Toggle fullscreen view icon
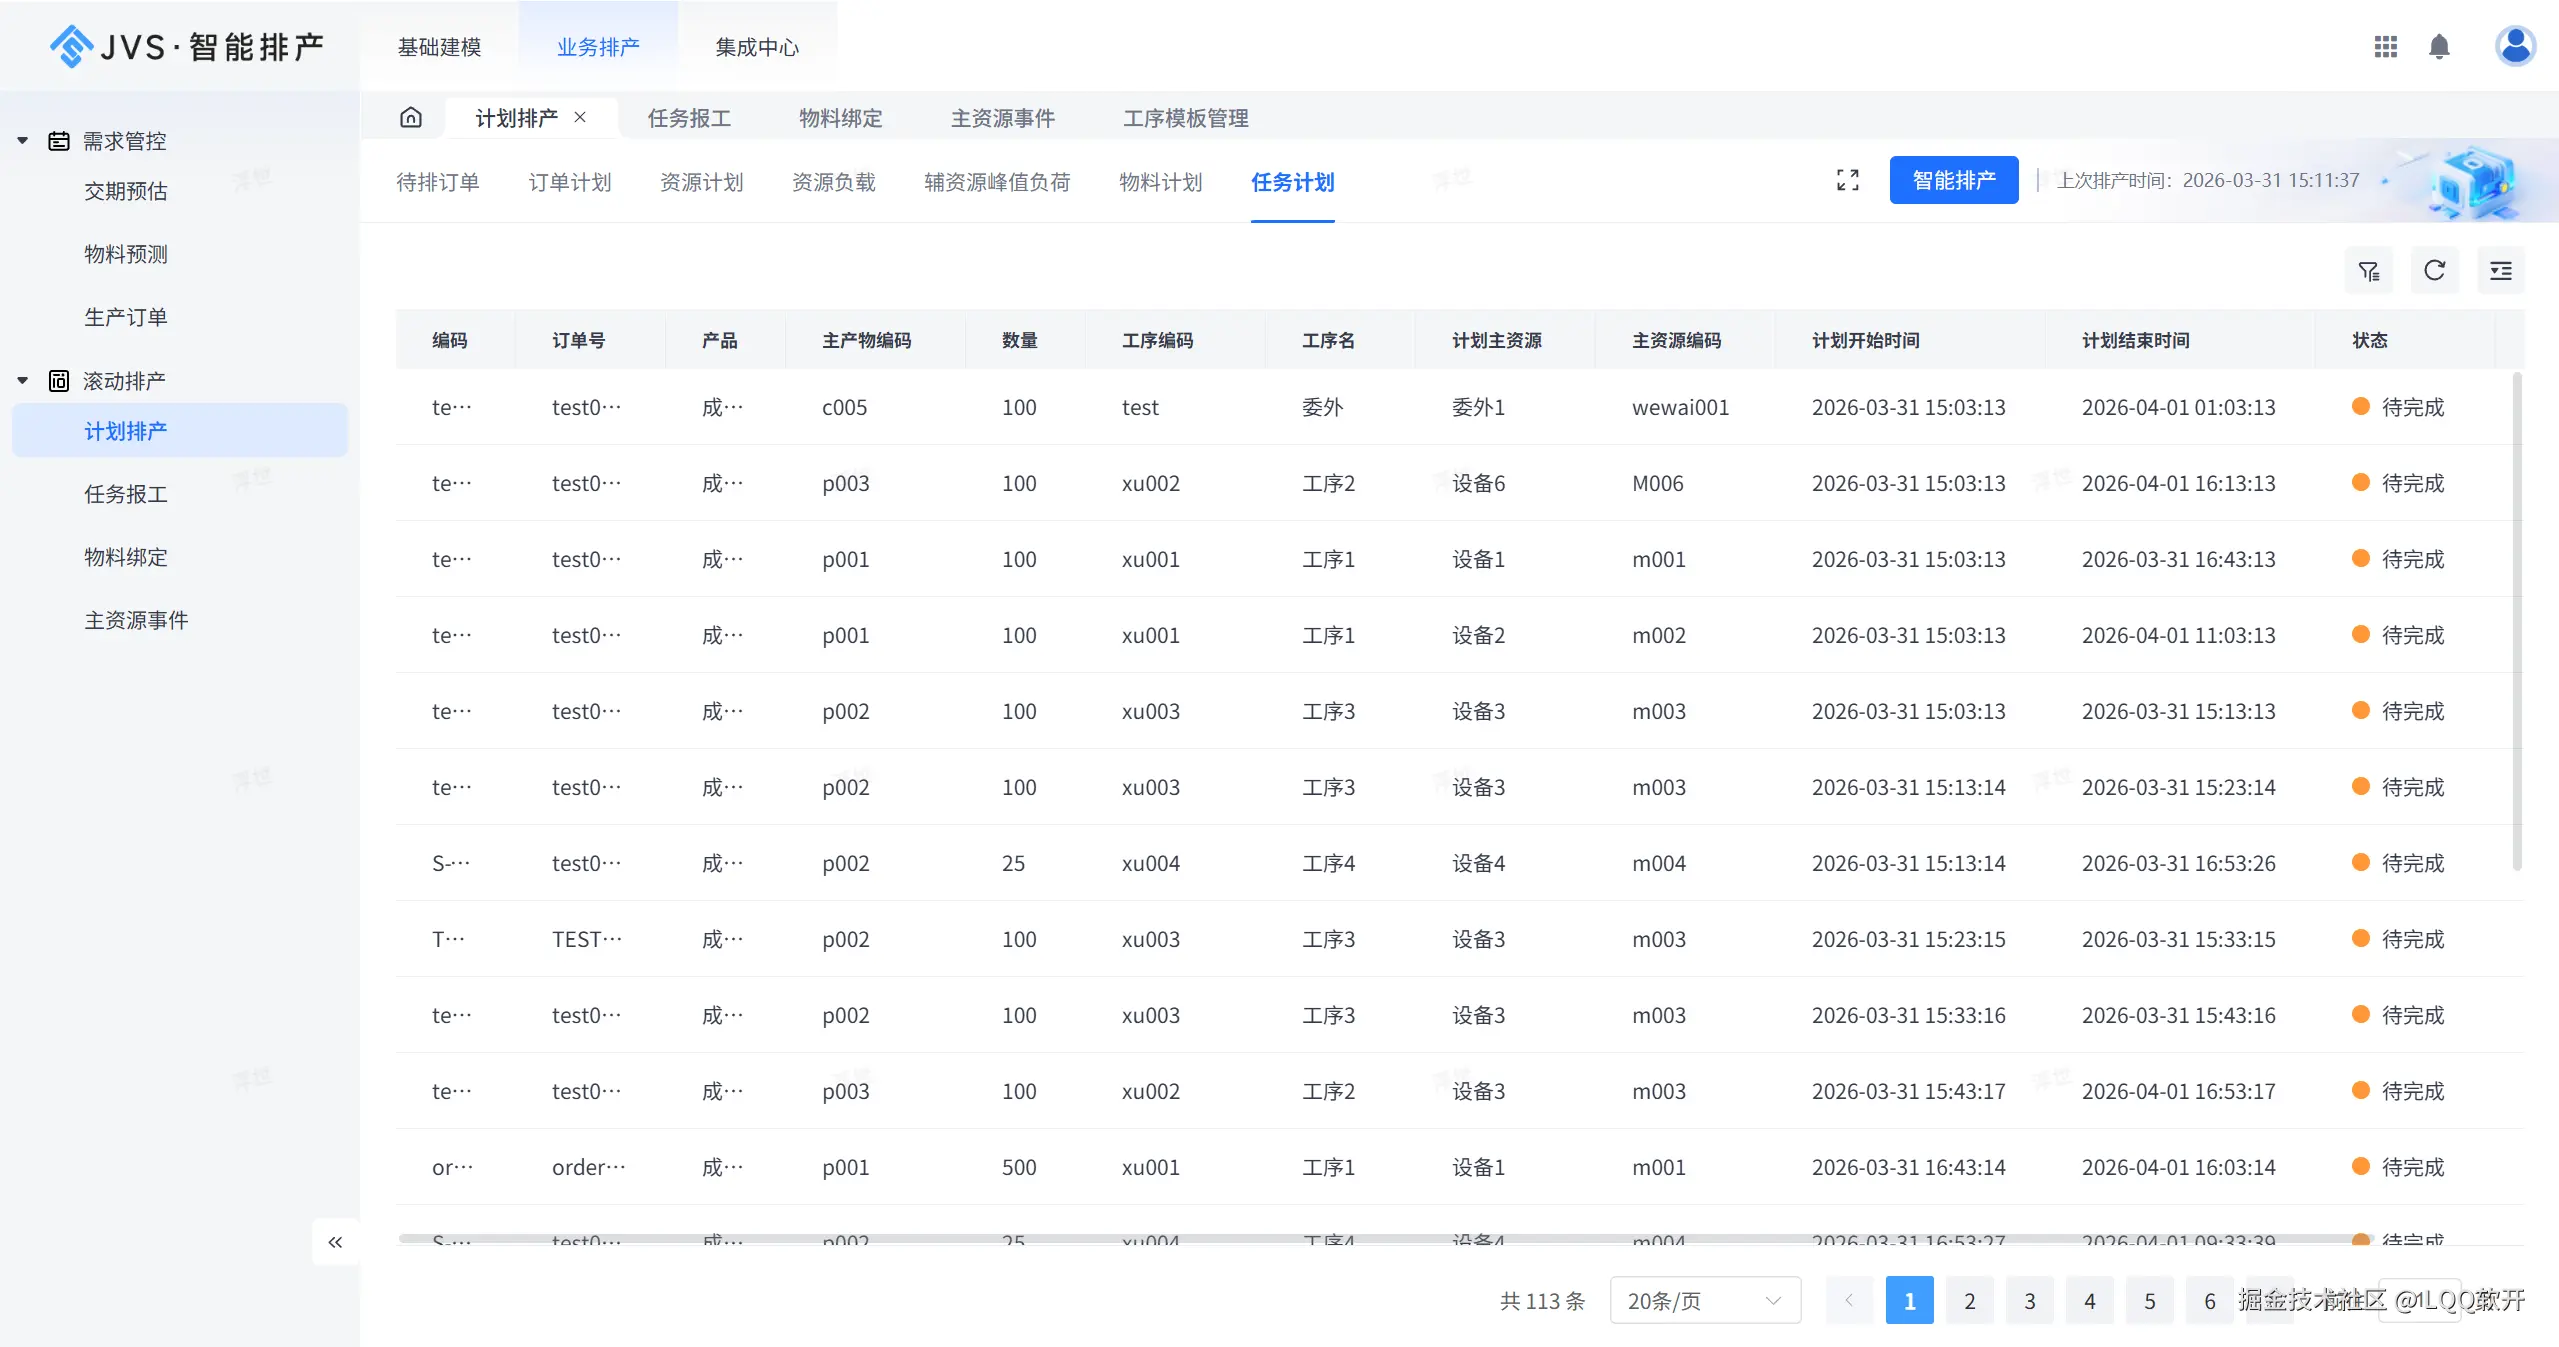Screen dimensions: 2559x1347 tap(1847, 180)
